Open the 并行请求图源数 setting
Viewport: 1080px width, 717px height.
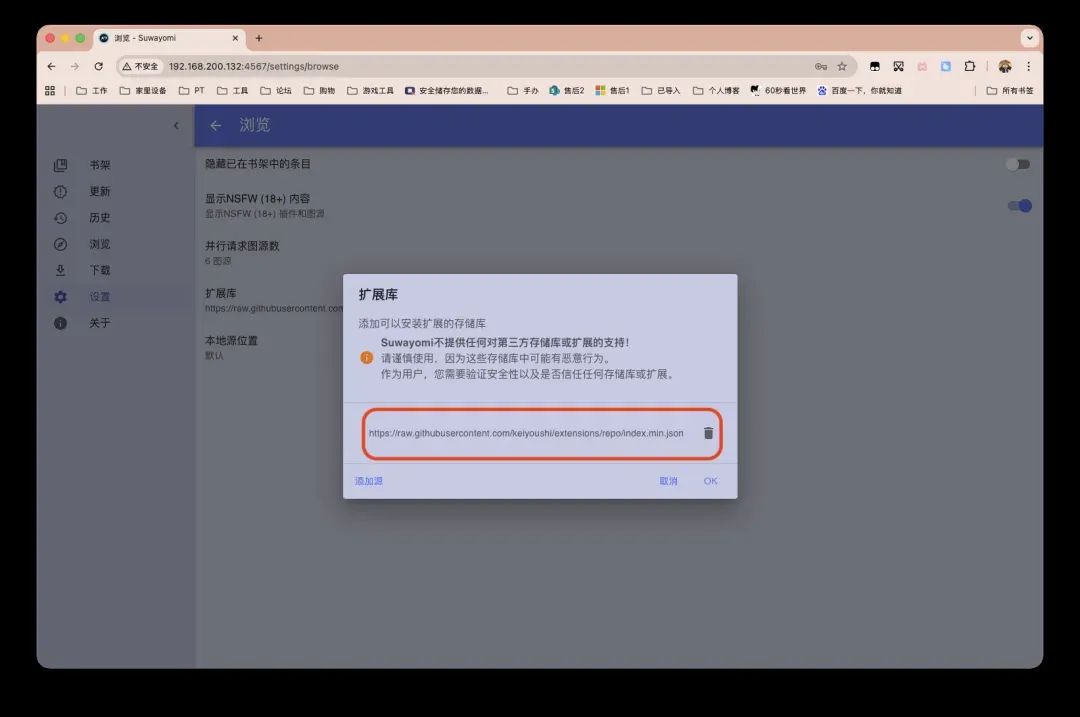[619, 253]
